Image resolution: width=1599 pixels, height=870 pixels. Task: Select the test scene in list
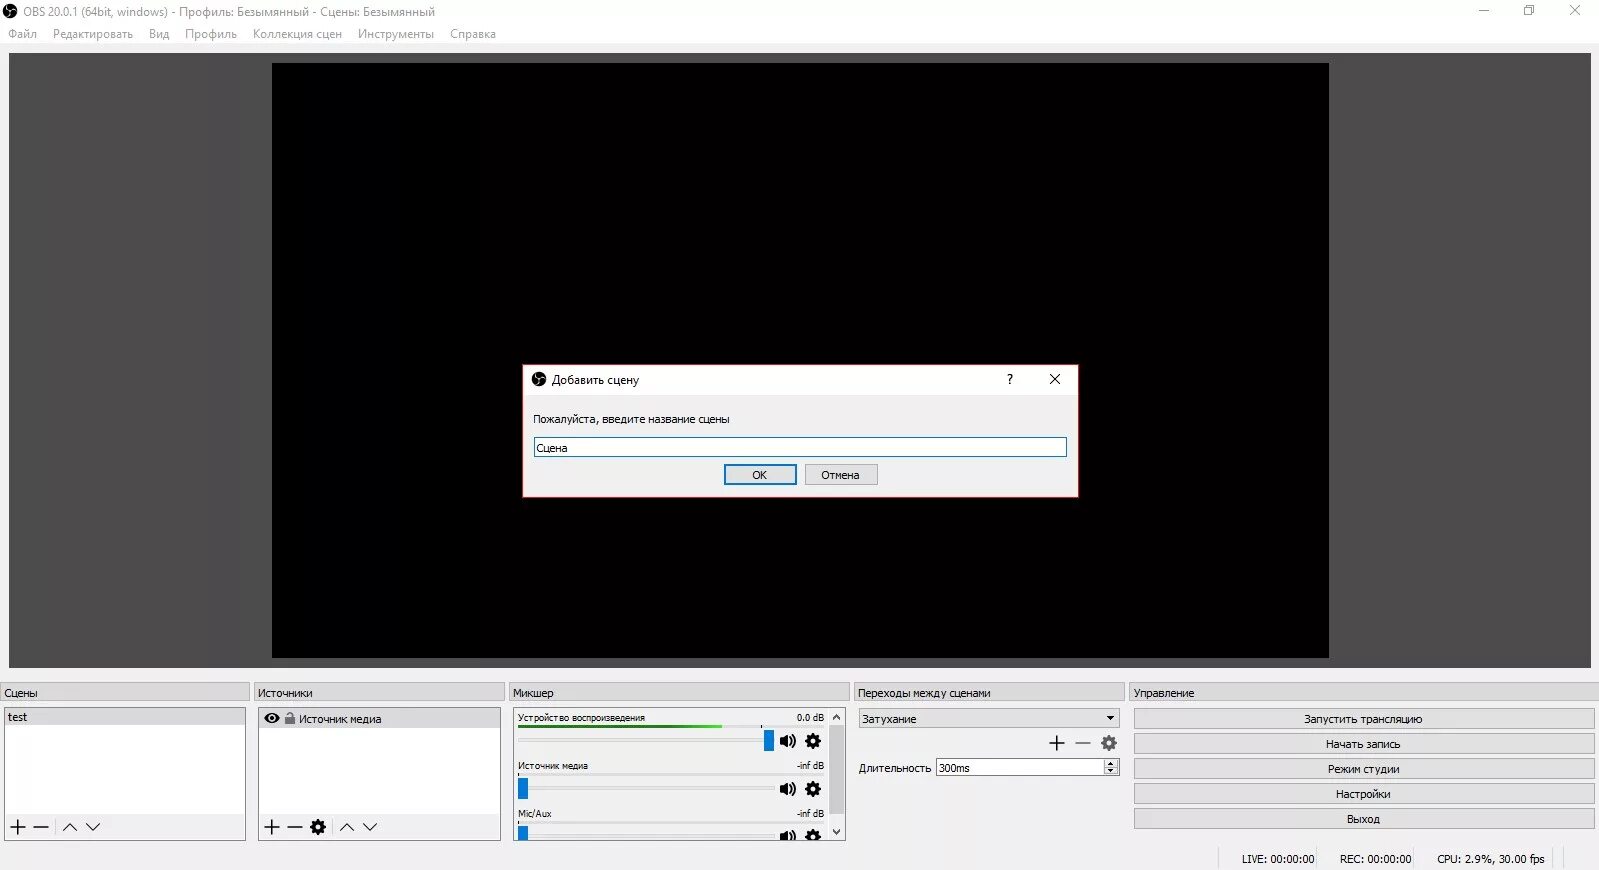[125, 717]
